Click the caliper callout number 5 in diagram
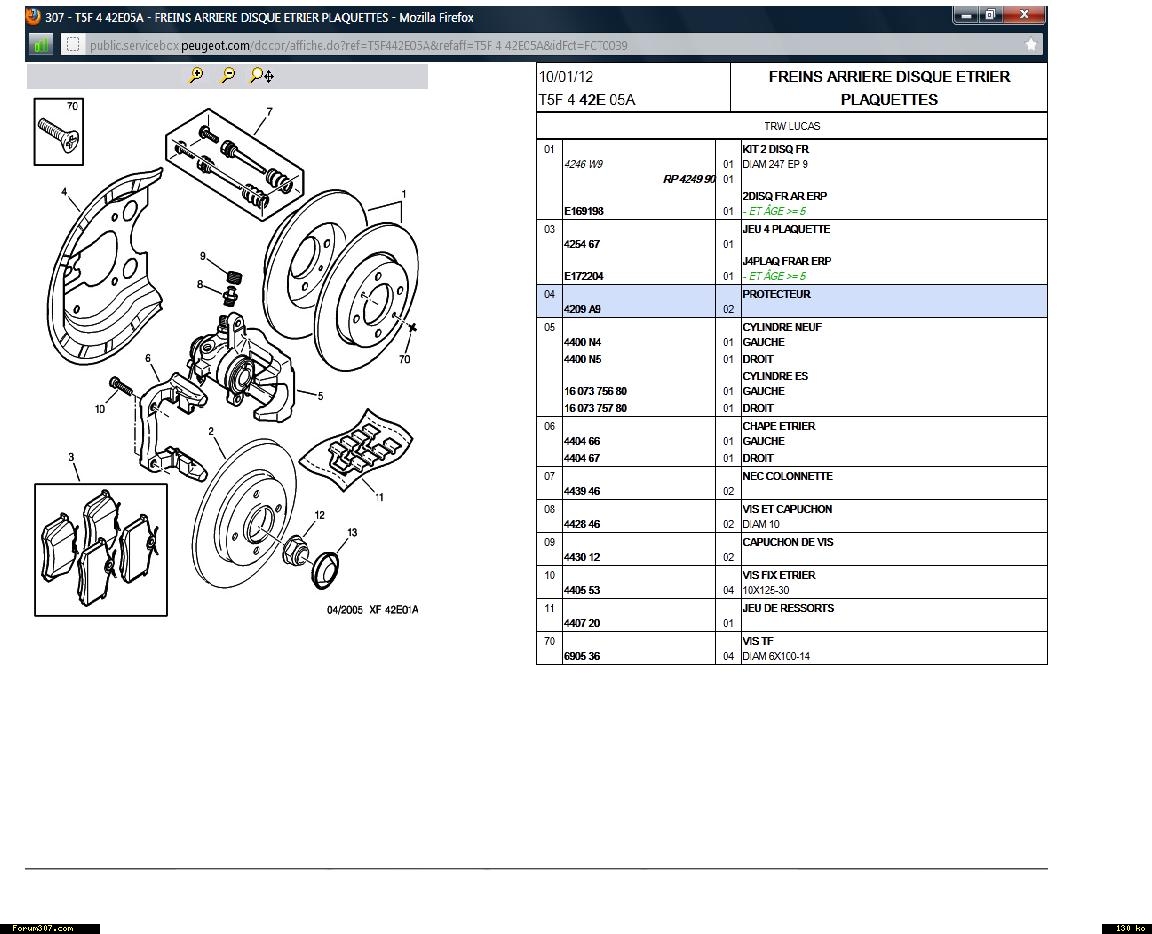Image resolution: width=1152 pixels, height=934 pixels. tap(320, 396)
